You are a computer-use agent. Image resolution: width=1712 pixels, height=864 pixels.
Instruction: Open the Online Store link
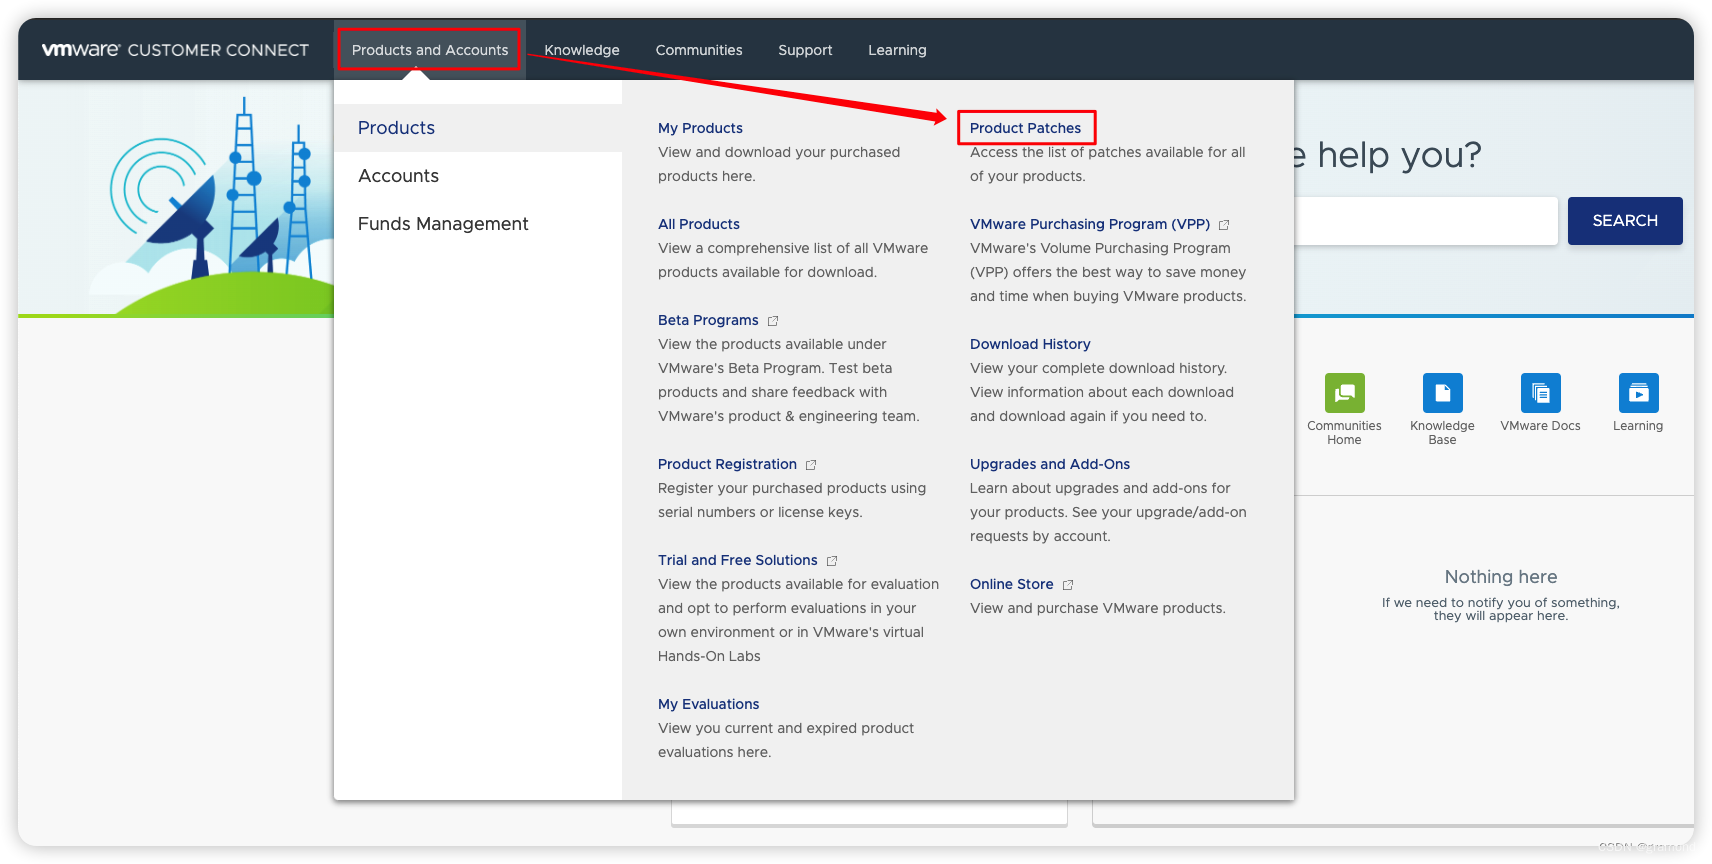coord(1011,584)
